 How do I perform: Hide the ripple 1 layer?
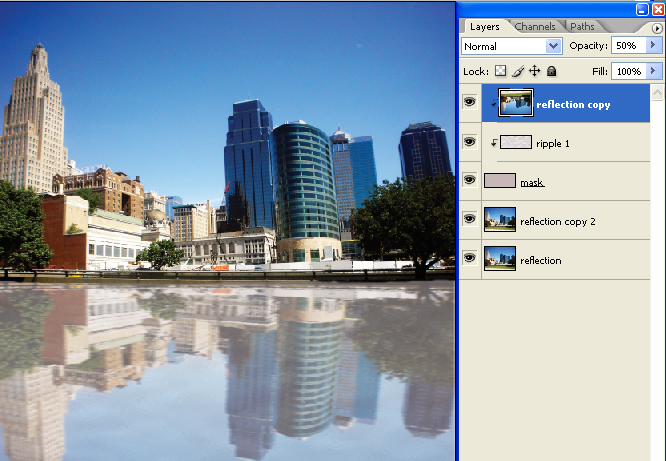coord(469,141)
